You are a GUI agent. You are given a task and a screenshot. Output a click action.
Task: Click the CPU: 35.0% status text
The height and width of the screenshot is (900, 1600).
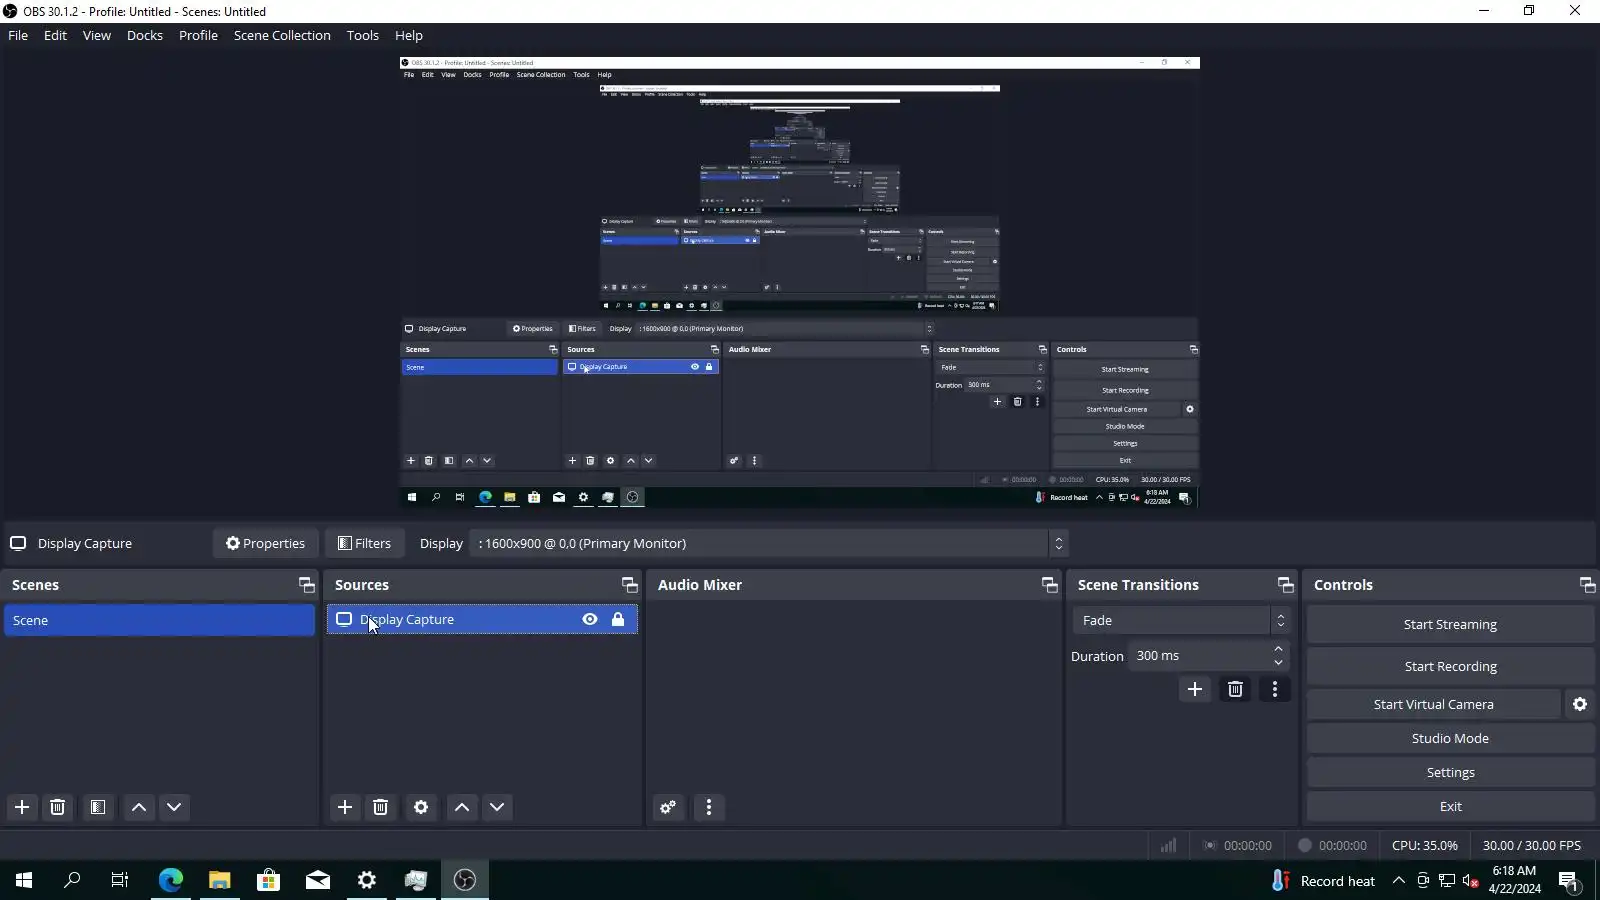[1425, 845]
